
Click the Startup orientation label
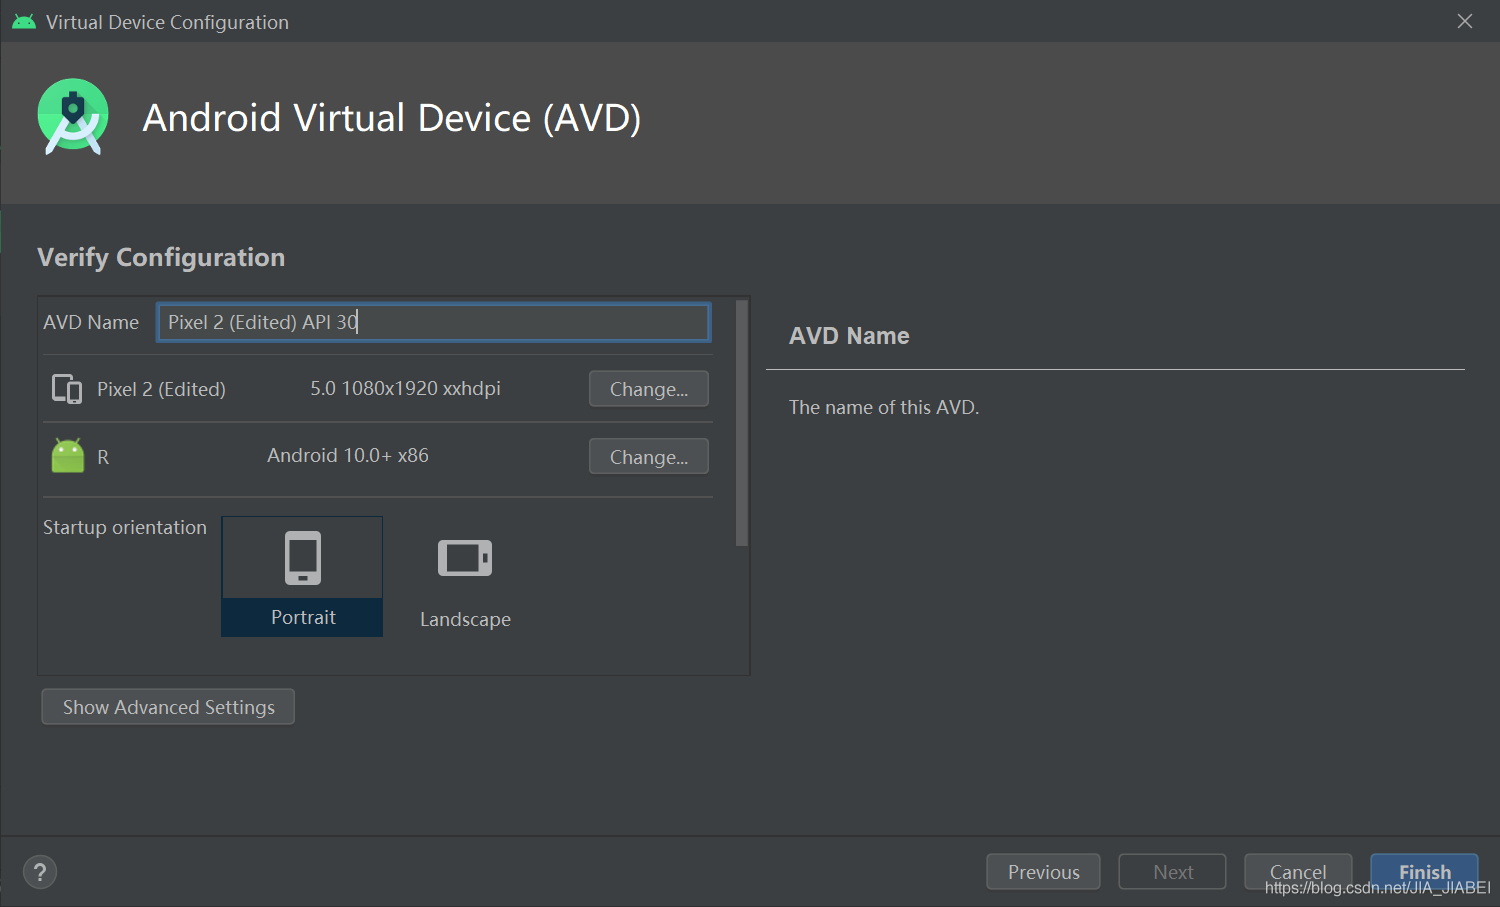tap(125, 527)
